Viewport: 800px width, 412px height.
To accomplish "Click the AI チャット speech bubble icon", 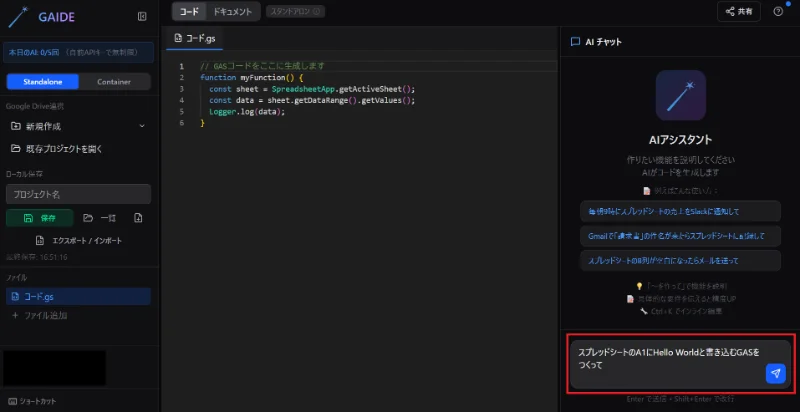I will click(x=575, y=42).
